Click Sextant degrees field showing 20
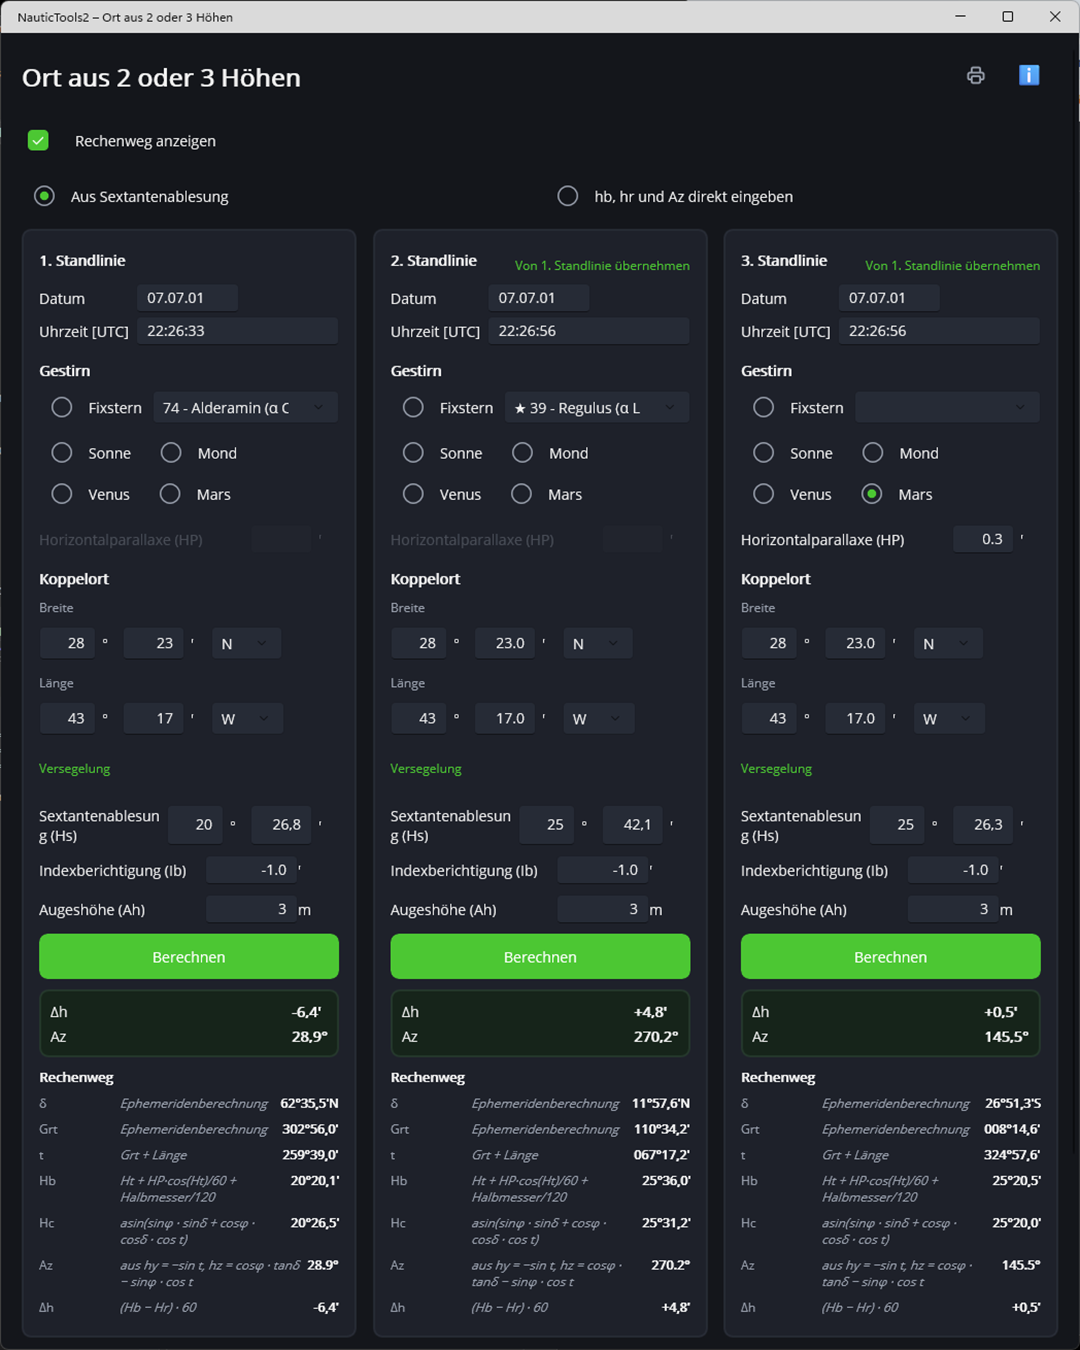This screenshot has height=1350, width=1080. tap(196, 825)
